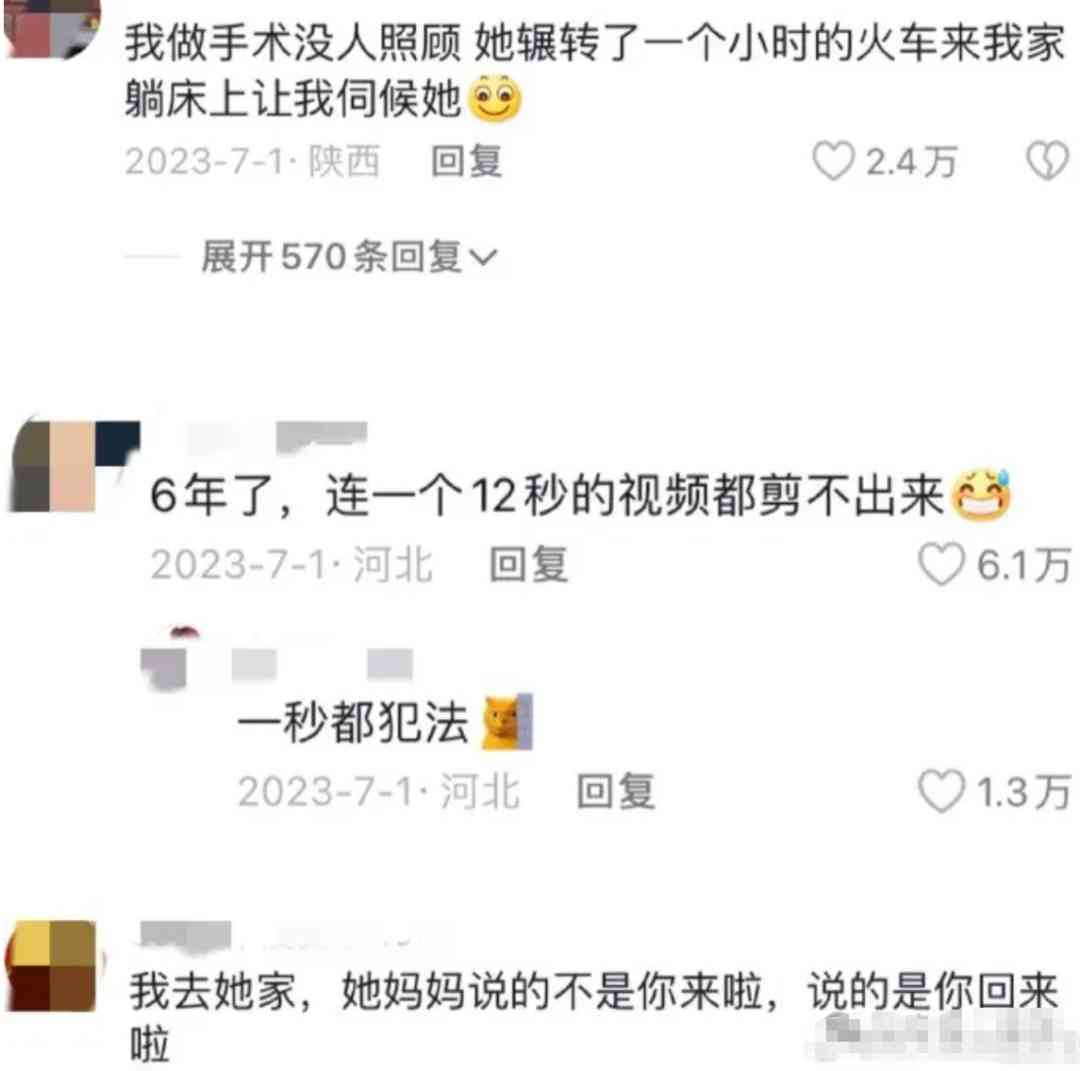
Task: Tap the username above the 6年了 comment
Action: click(277, 437)
